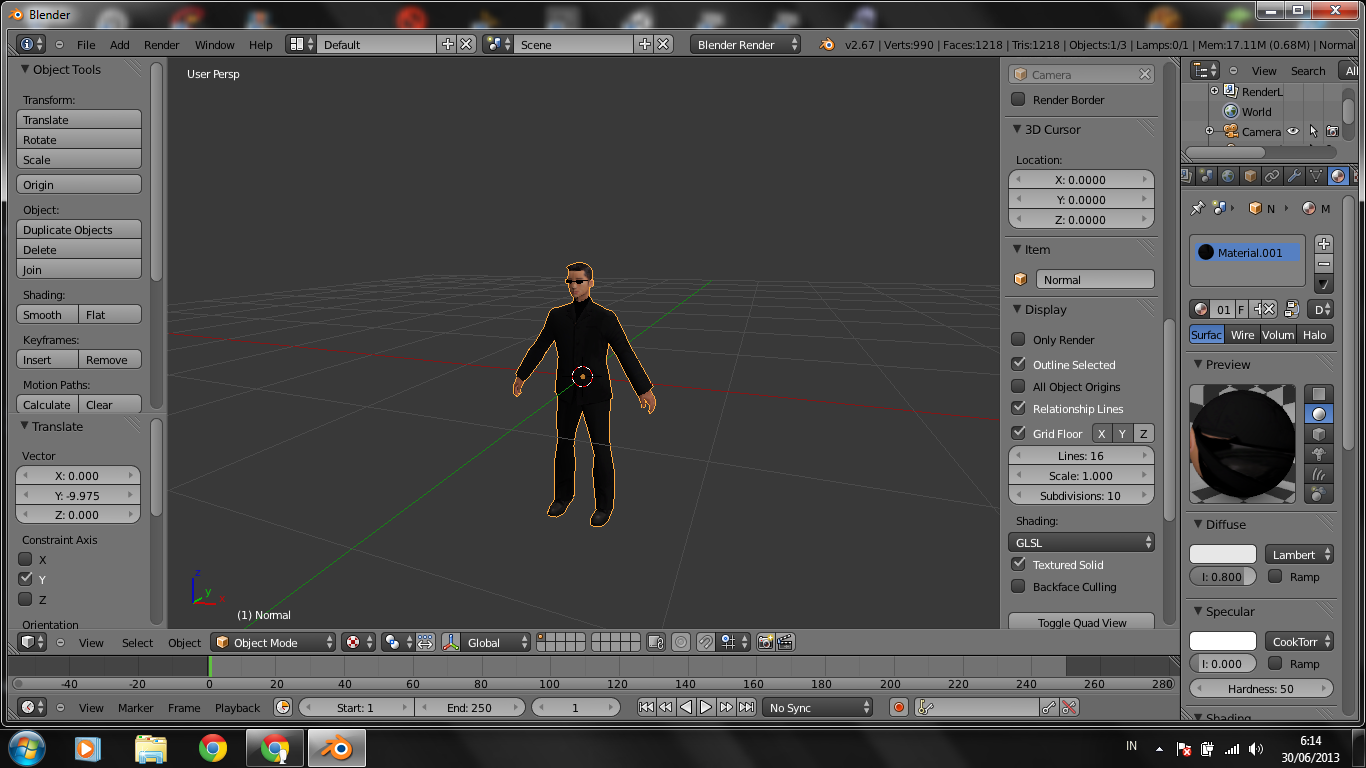Viewport: 1366px width, 768px height.
Task: Open the File menu
Action: coord(86,45)
